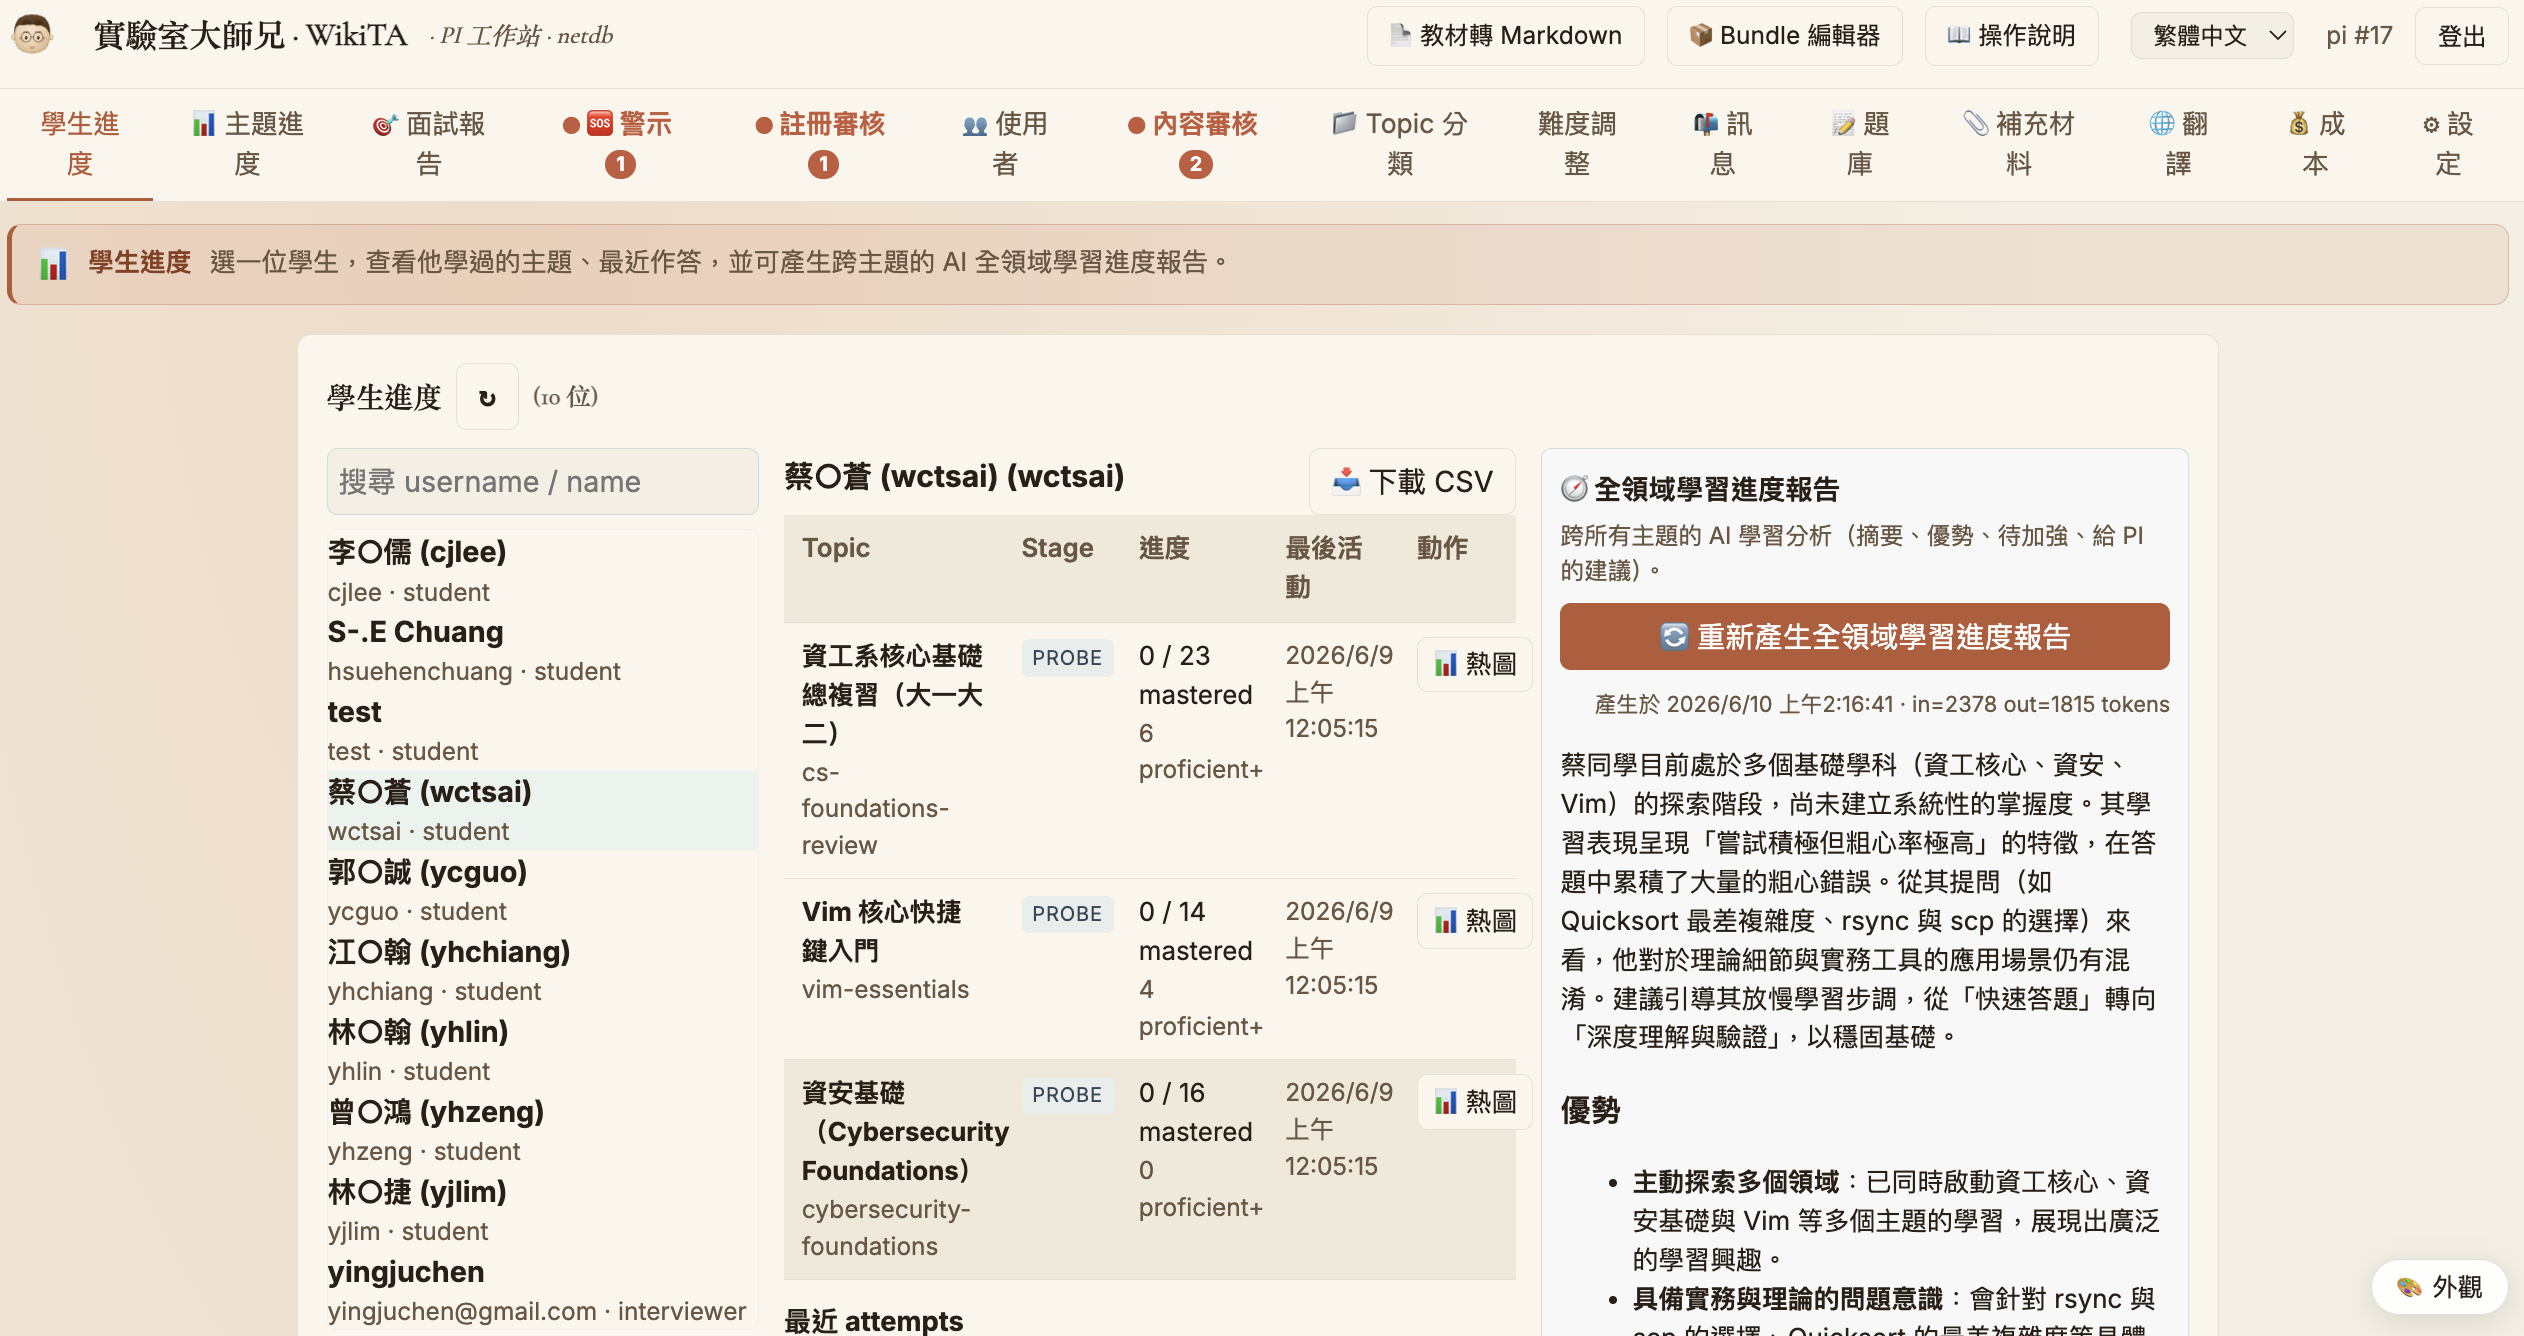The image size is (2524, 1336).
Task: Focus the 搜尋 username / name field
Action: click(x=543, y=482)
